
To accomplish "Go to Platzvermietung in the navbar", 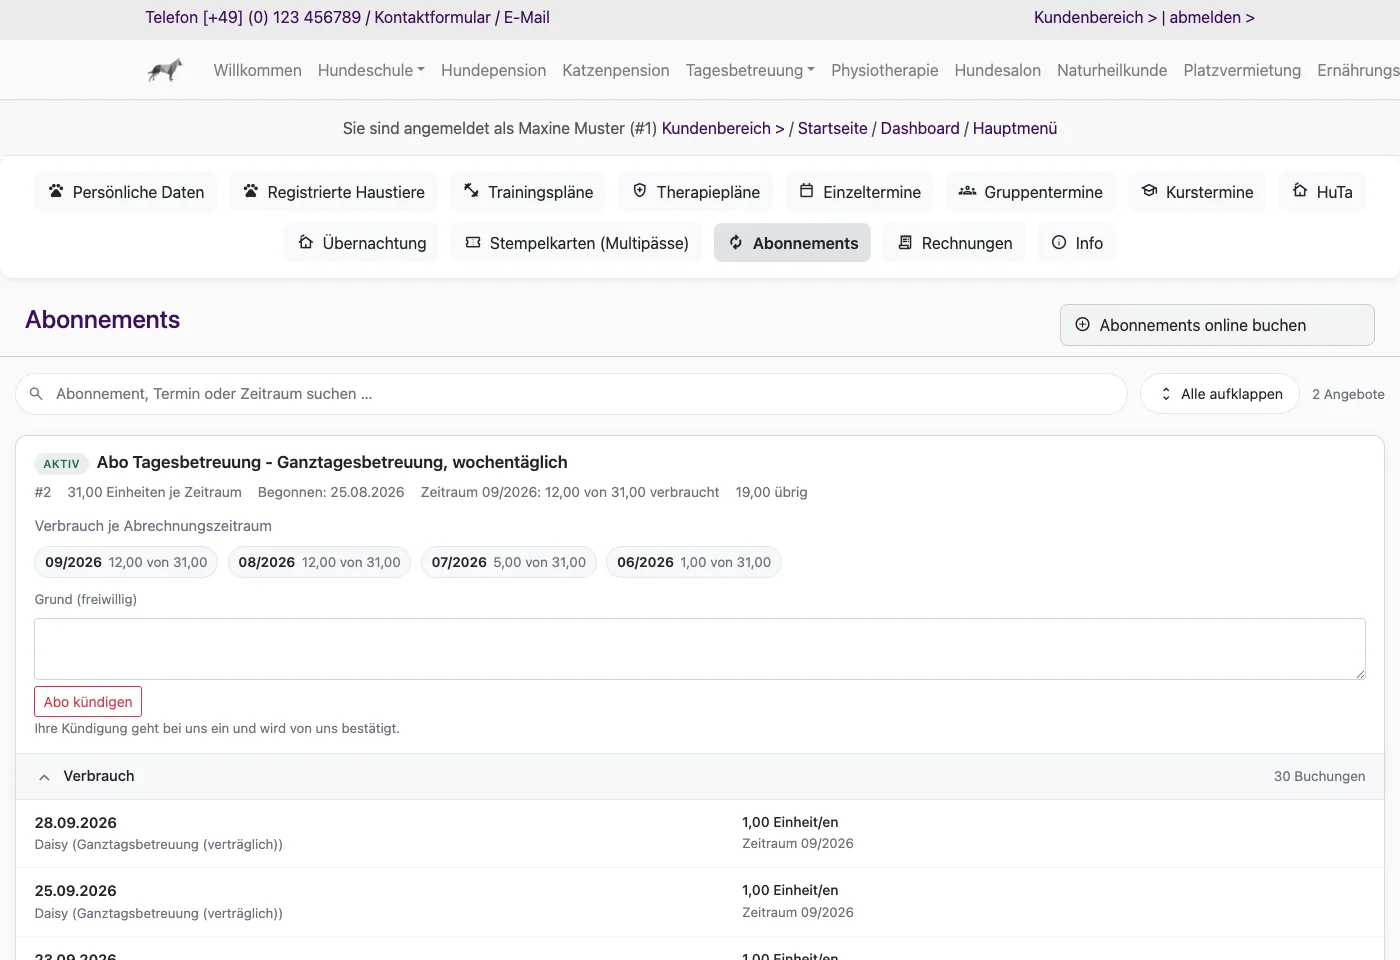I will [x=1242, y=70].
